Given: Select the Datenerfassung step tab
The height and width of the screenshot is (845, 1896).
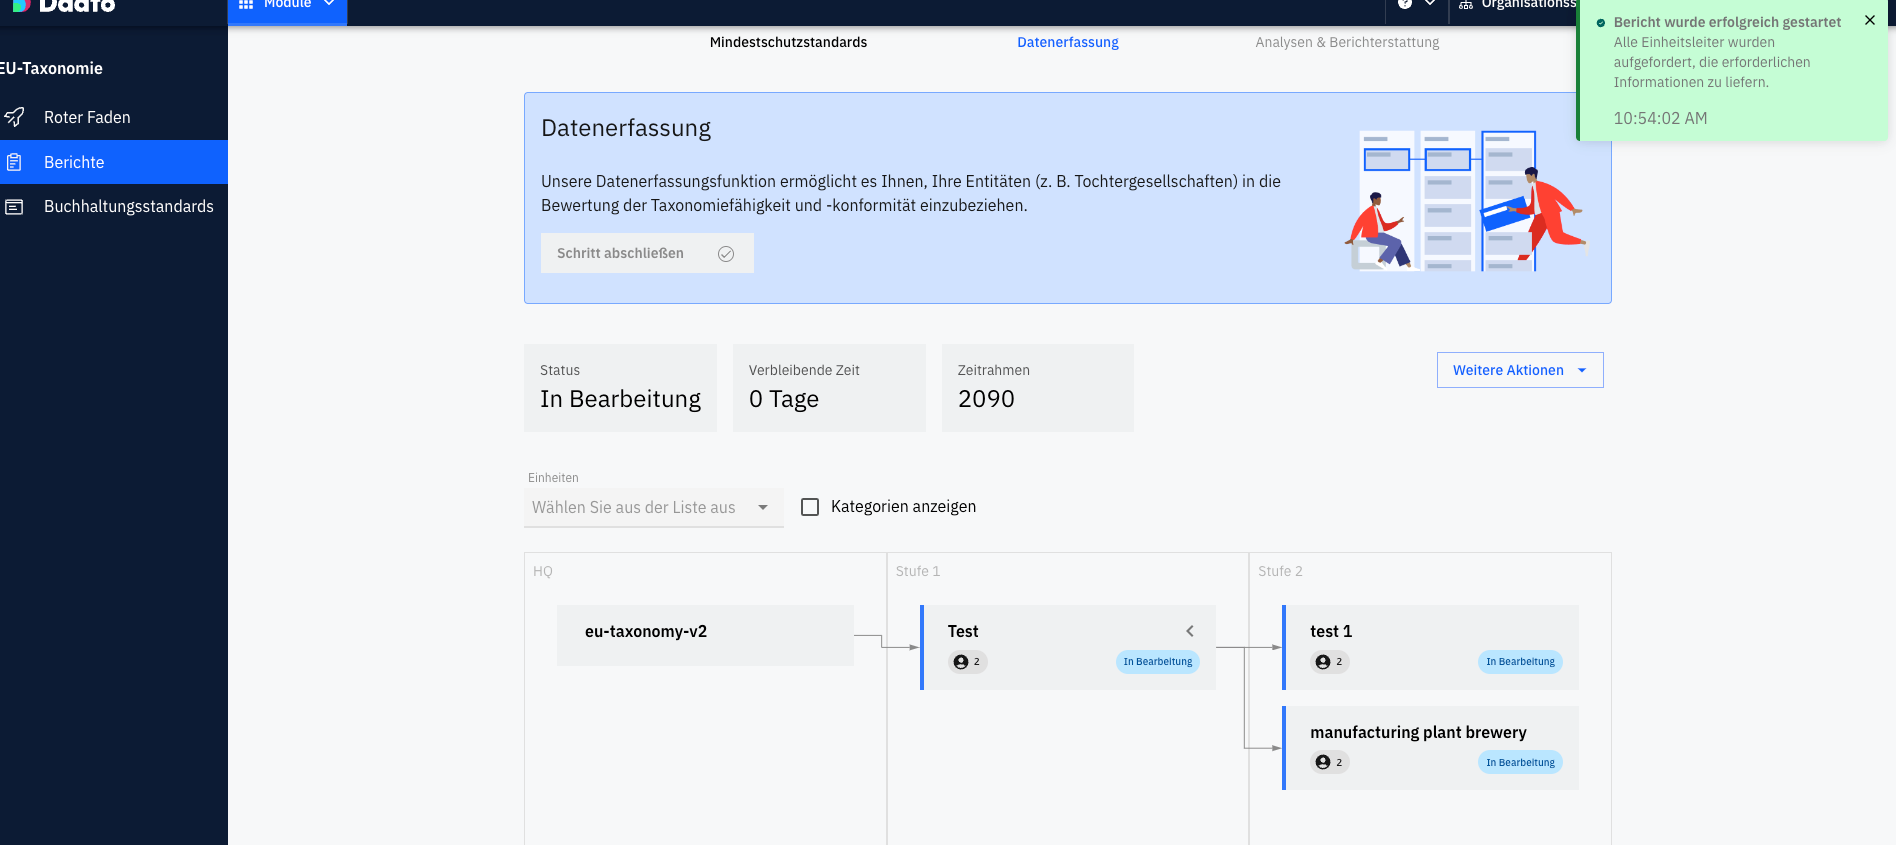Looking at the screenshot, I should tap(1068, 42).
